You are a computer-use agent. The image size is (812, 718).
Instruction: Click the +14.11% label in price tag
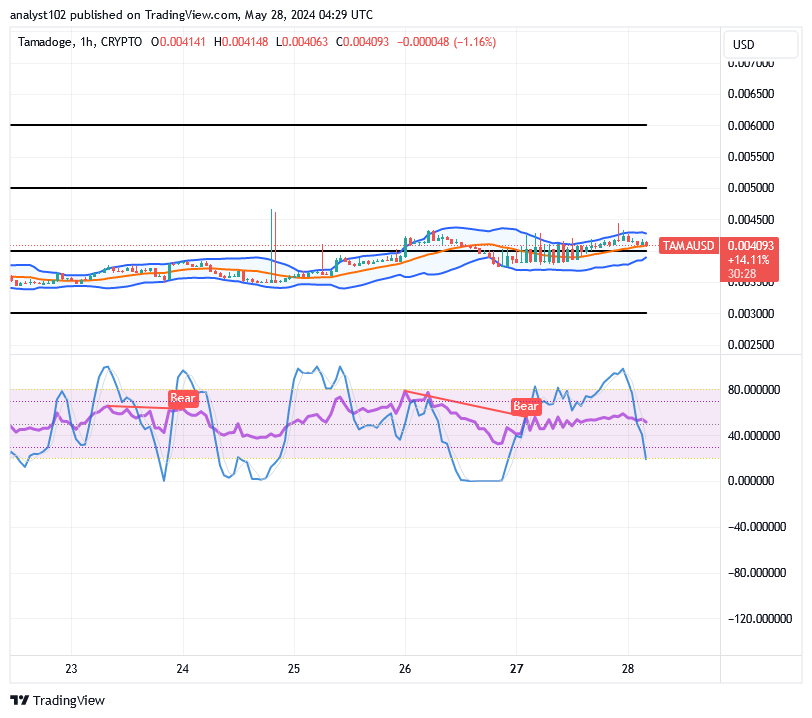(748, 260)
